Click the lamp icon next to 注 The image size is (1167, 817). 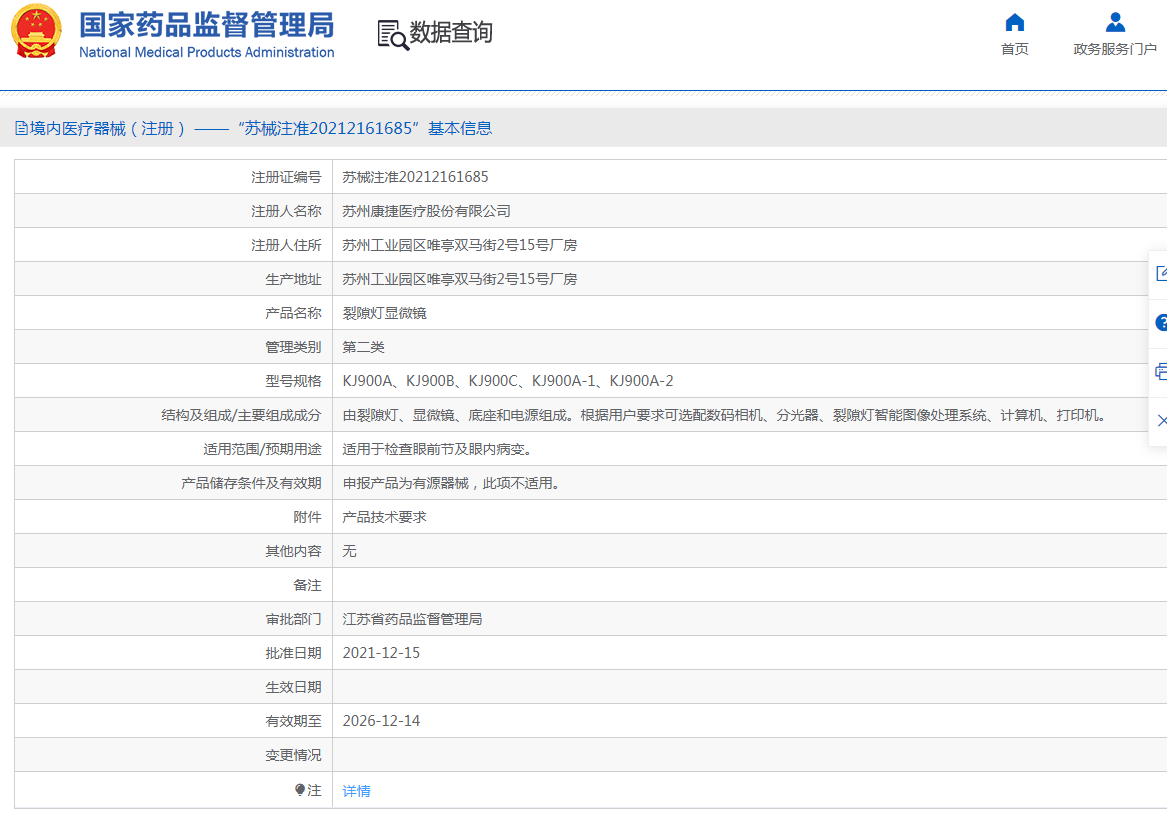pos(298,789)
